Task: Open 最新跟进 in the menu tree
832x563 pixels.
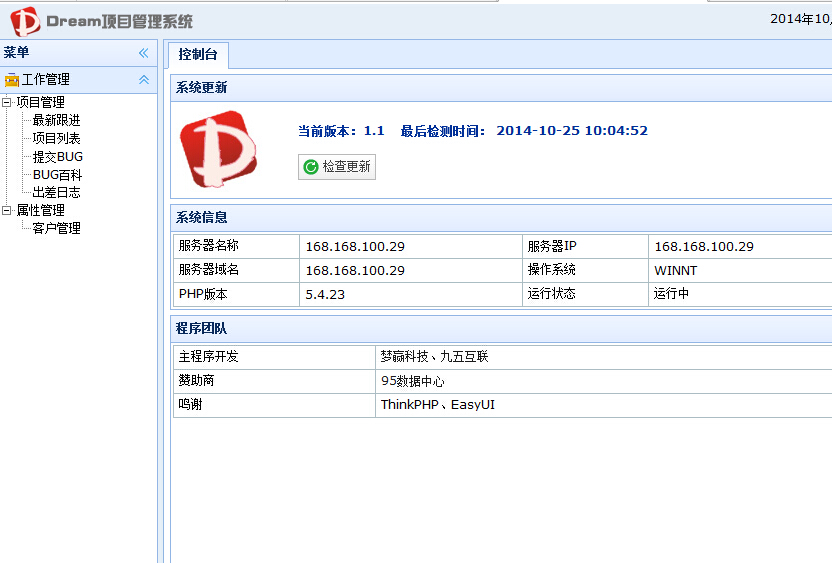Action: [56, 120]
